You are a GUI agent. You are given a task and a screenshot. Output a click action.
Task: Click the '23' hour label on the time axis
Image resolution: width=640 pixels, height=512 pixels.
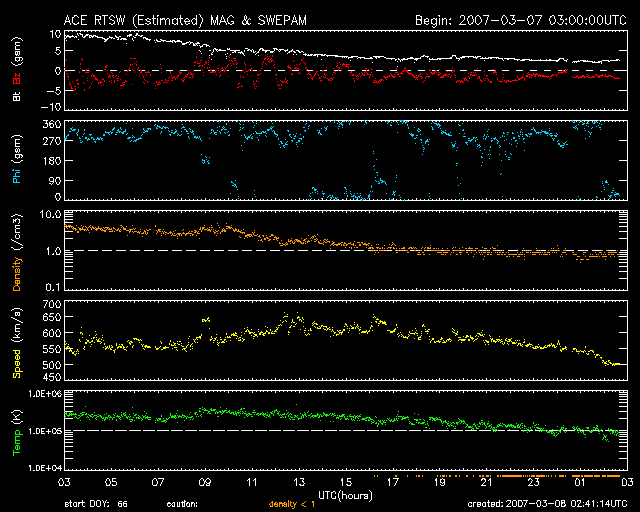tap(533, 482)
